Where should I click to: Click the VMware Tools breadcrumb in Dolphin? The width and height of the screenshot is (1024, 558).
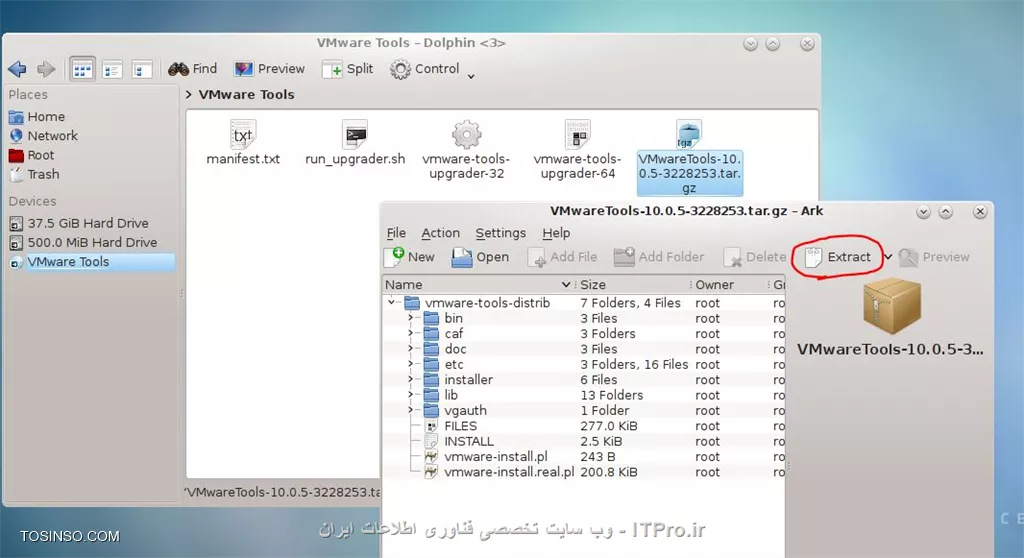tap(246, 95)
